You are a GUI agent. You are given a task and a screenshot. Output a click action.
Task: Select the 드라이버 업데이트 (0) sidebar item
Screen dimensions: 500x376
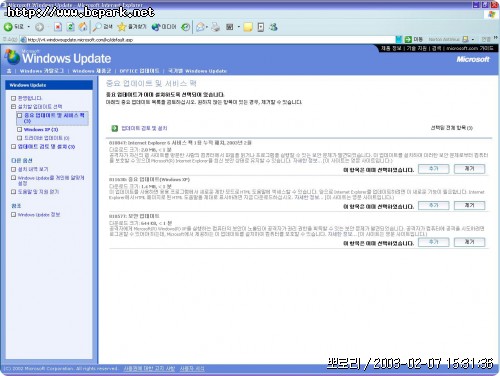coord(46,138)
